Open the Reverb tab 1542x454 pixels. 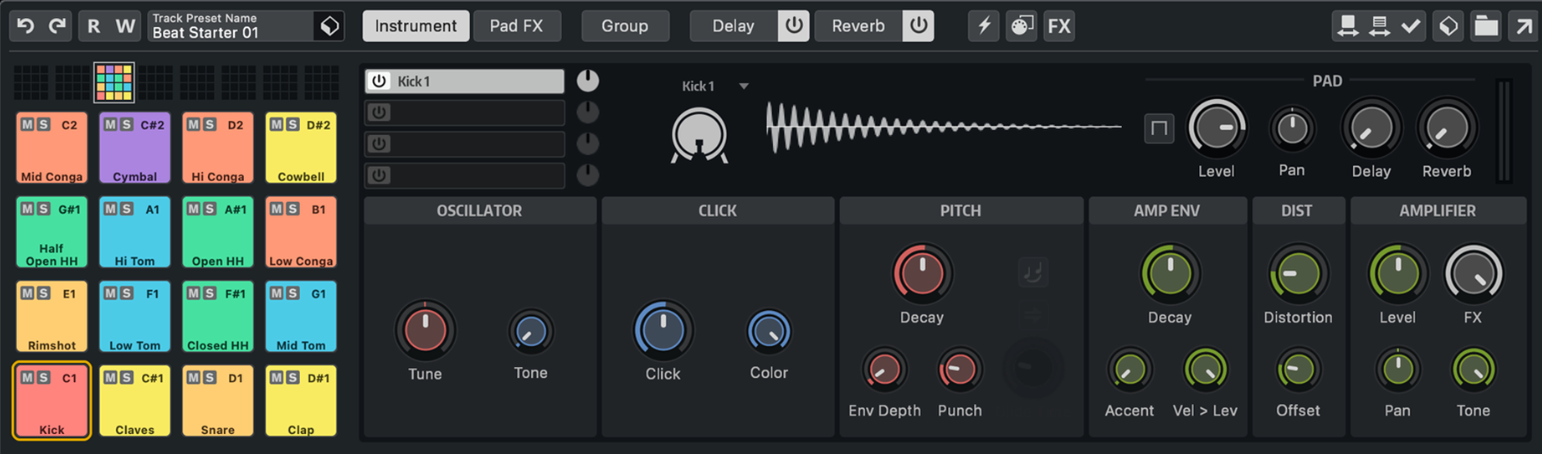point(858,26)
